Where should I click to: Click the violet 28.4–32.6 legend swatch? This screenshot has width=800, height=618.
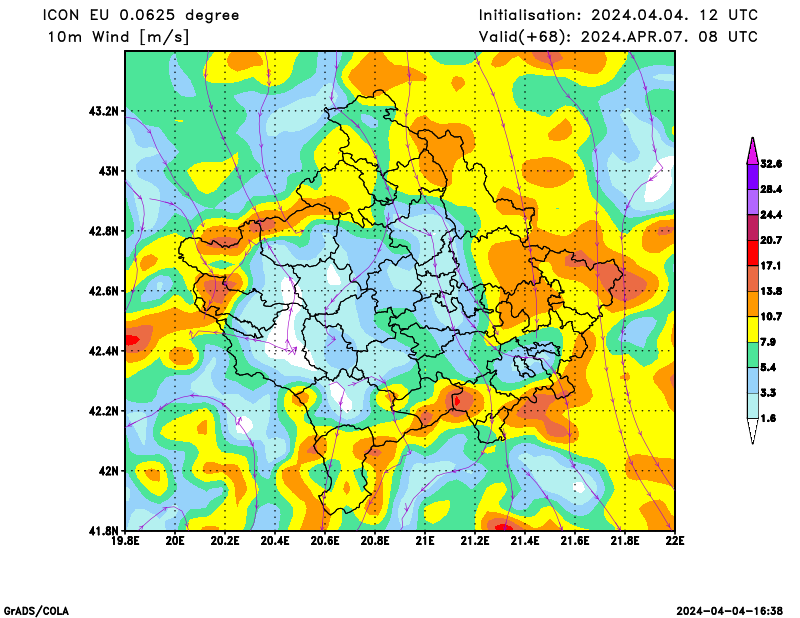pyautogui.click(x=753, y=177)
